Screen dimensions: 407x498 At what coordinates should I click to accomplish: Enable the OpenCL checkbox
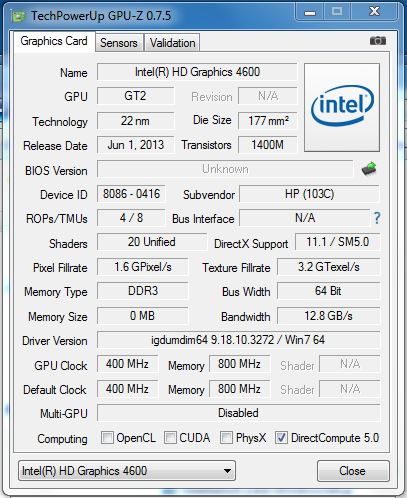pos(107,437)
